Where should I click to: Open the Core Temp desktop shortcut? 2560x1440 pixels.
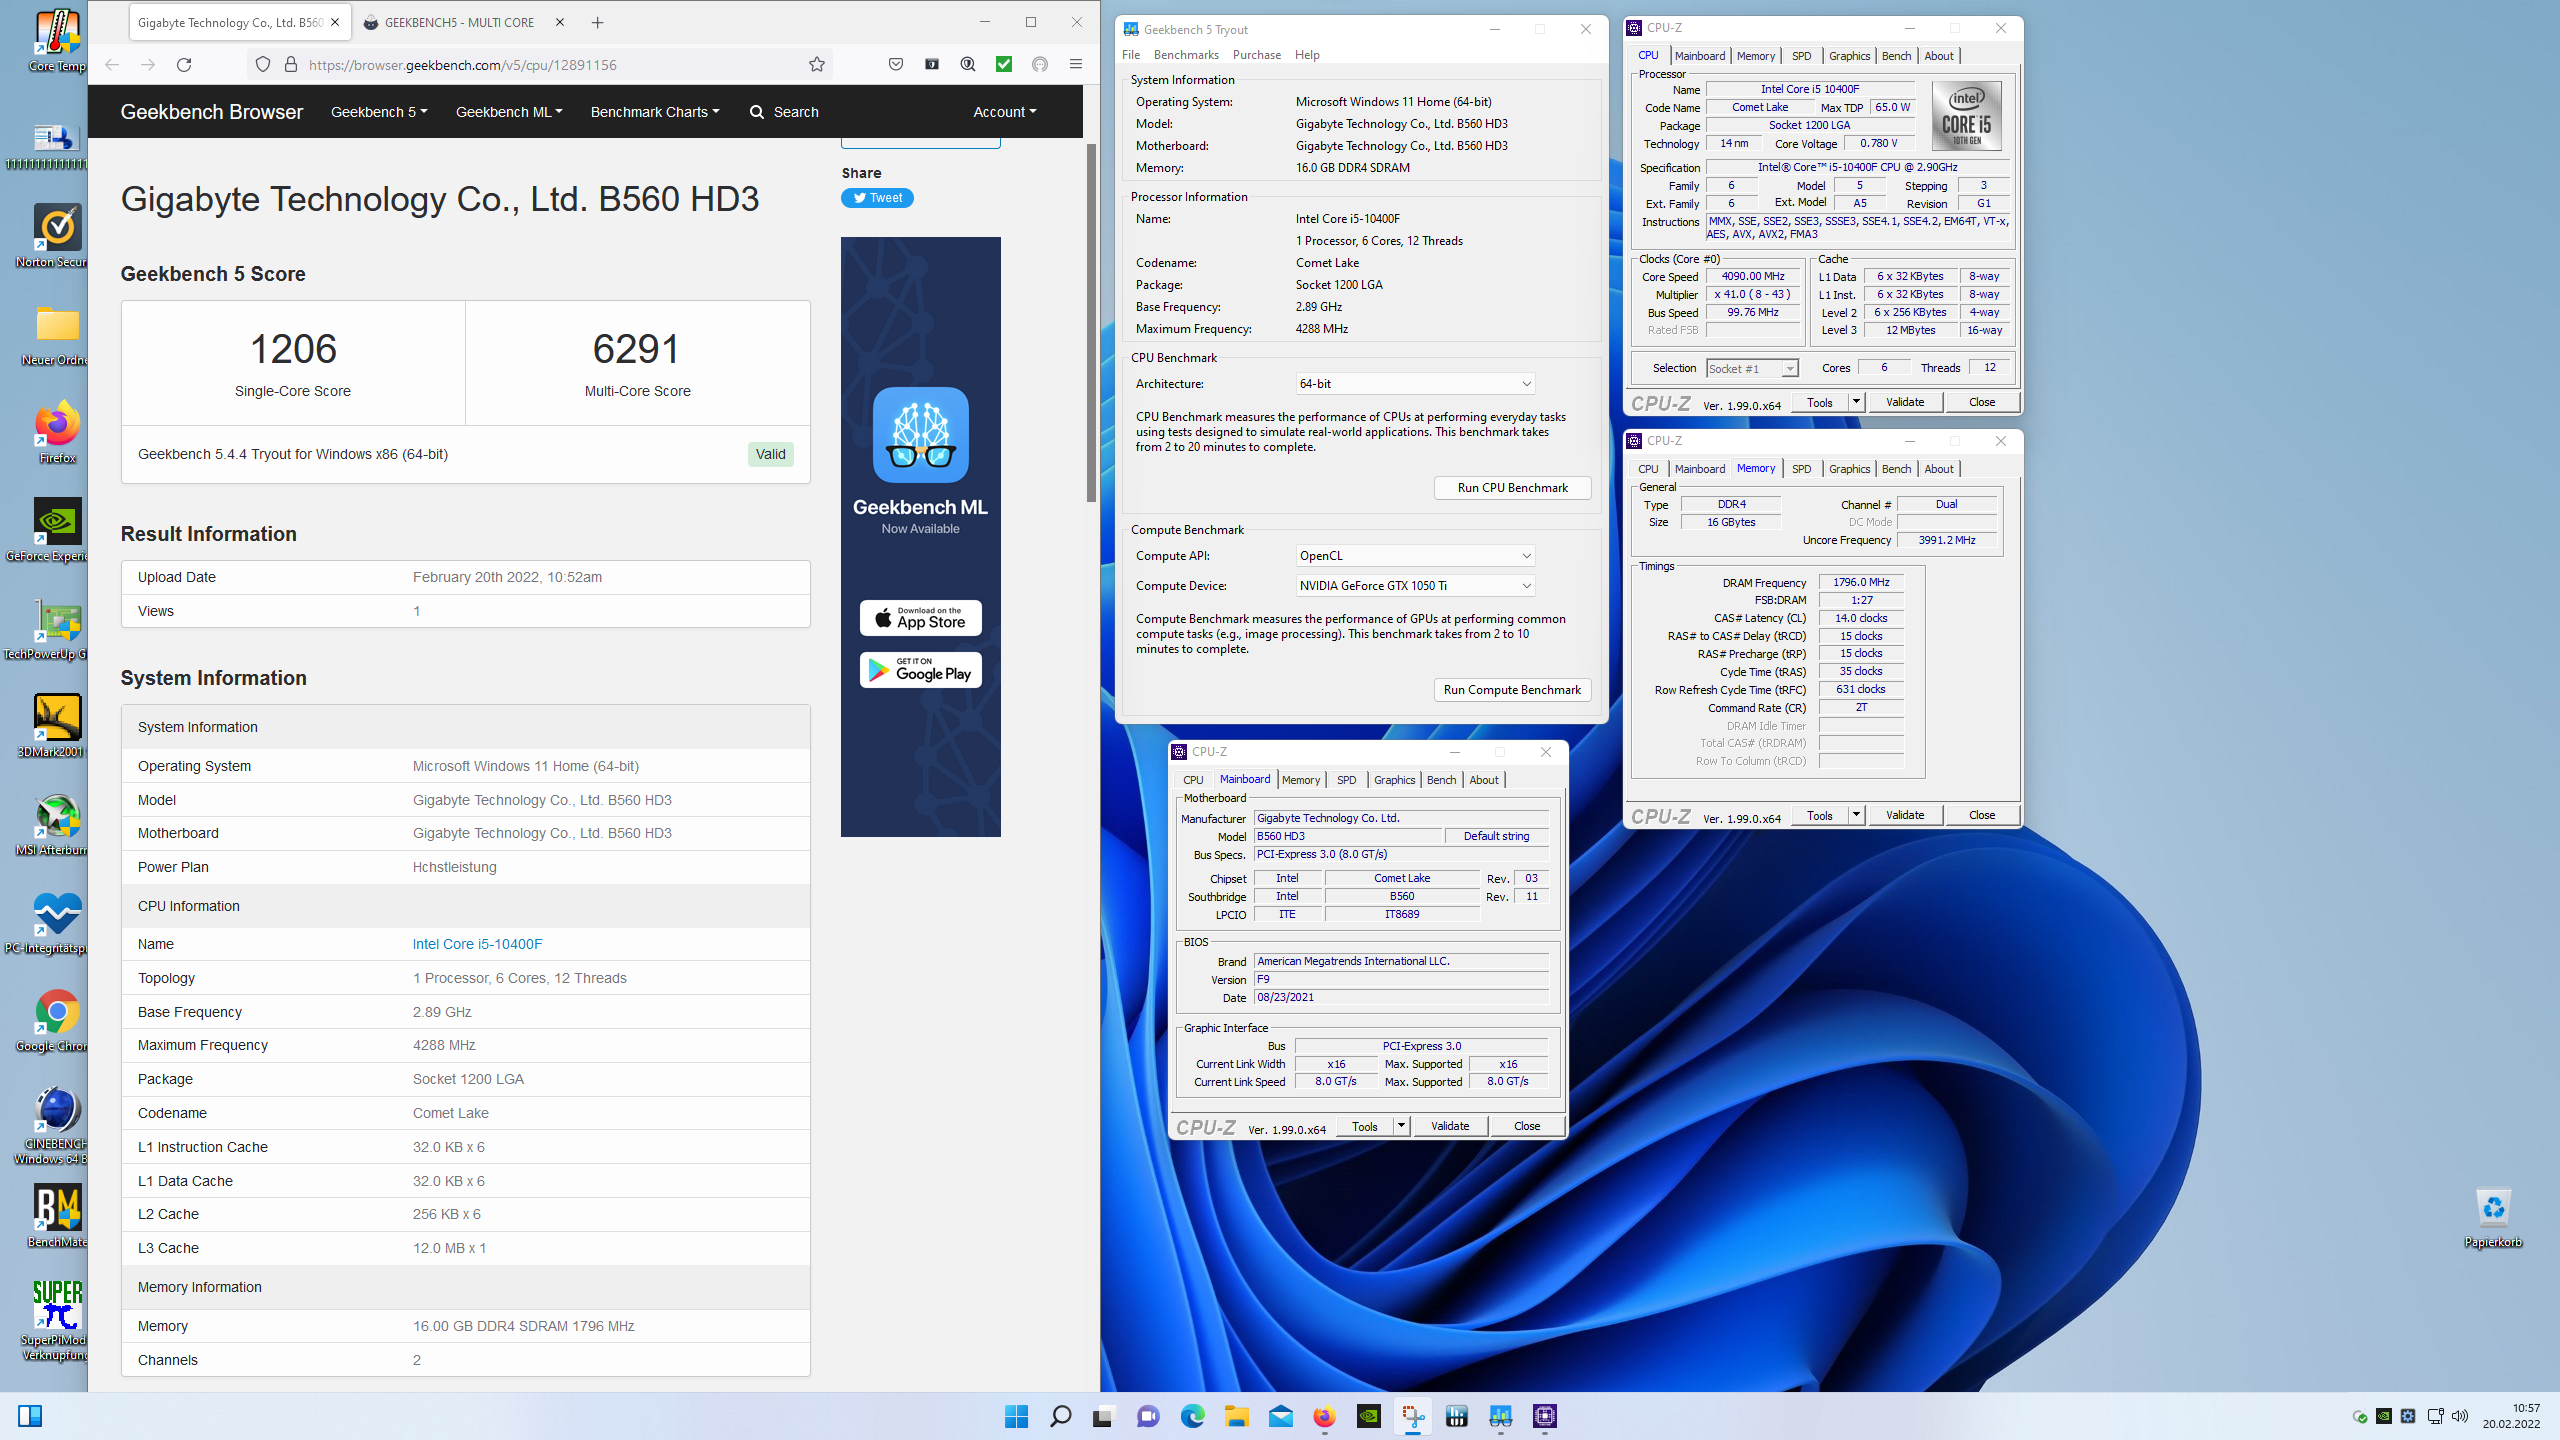tap(57, 41)
